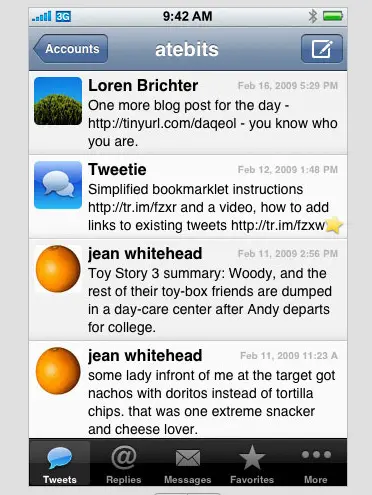Image resolution: width=372 pixels, height=495 pixels.
Task: Tap the compose new tweet icon
Action: [x=322, y=49]
